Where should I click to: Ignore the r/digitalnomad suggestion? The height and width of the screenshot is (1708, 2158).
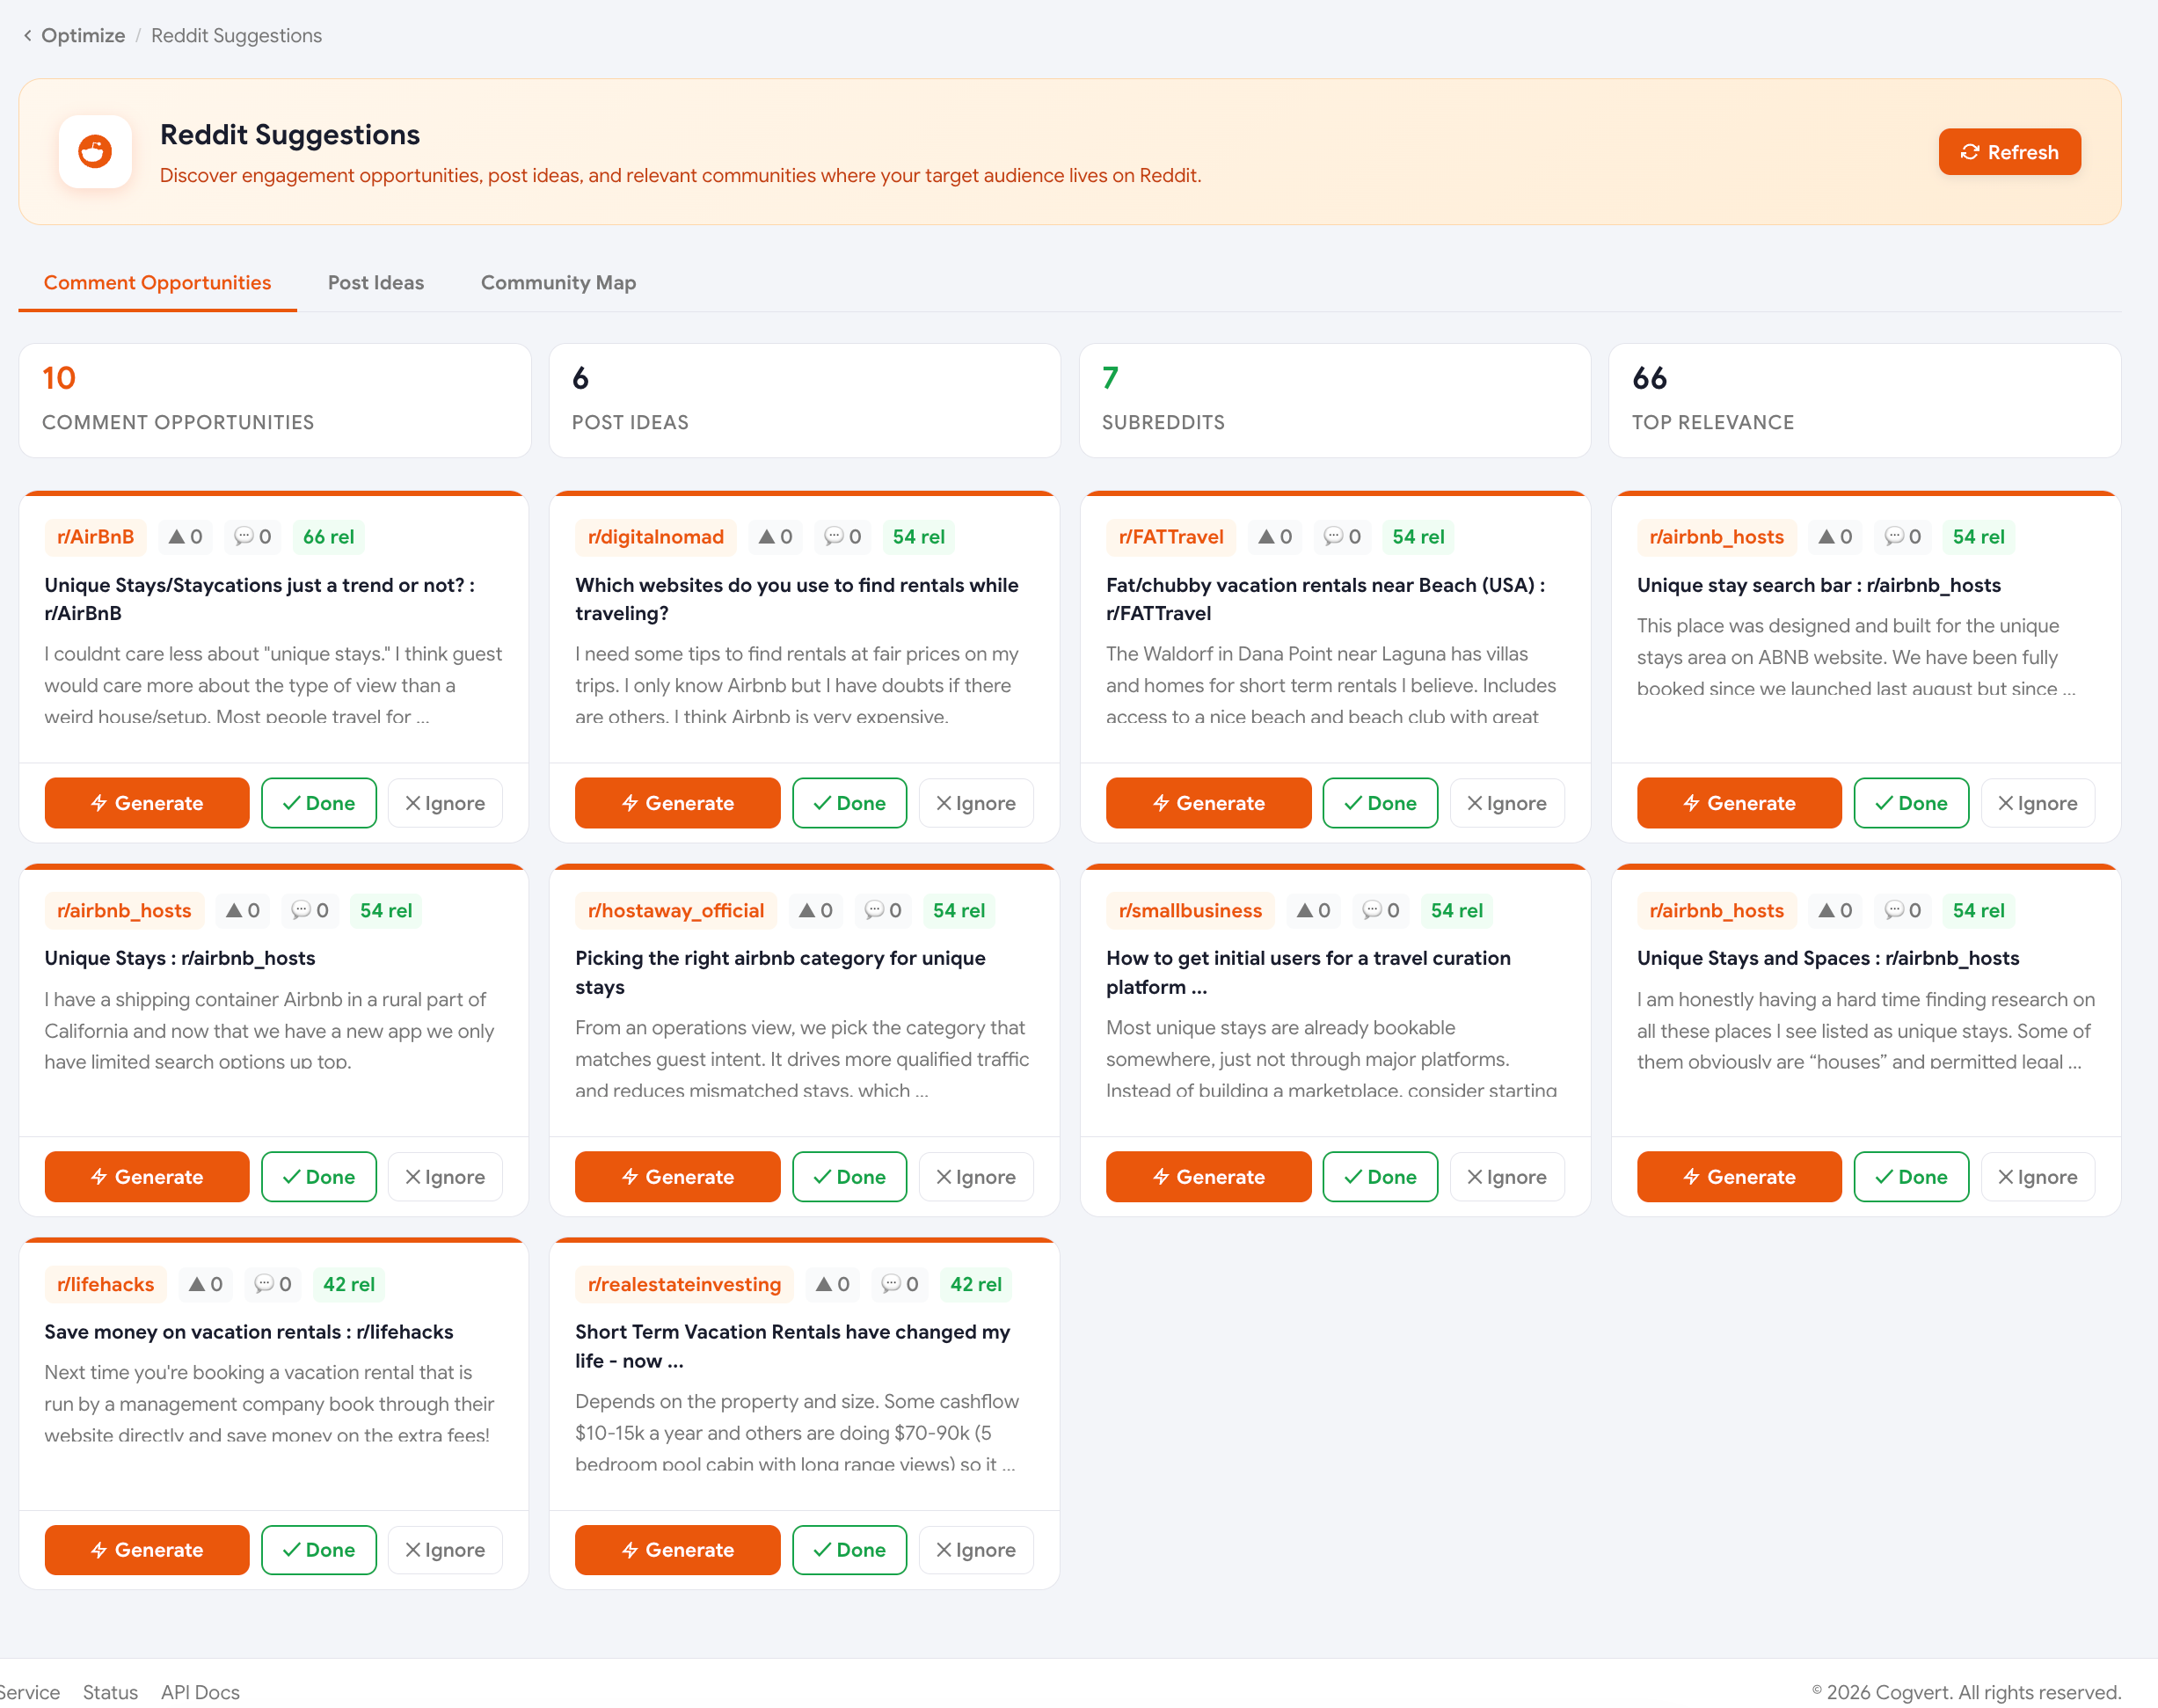tap(976, 803)
